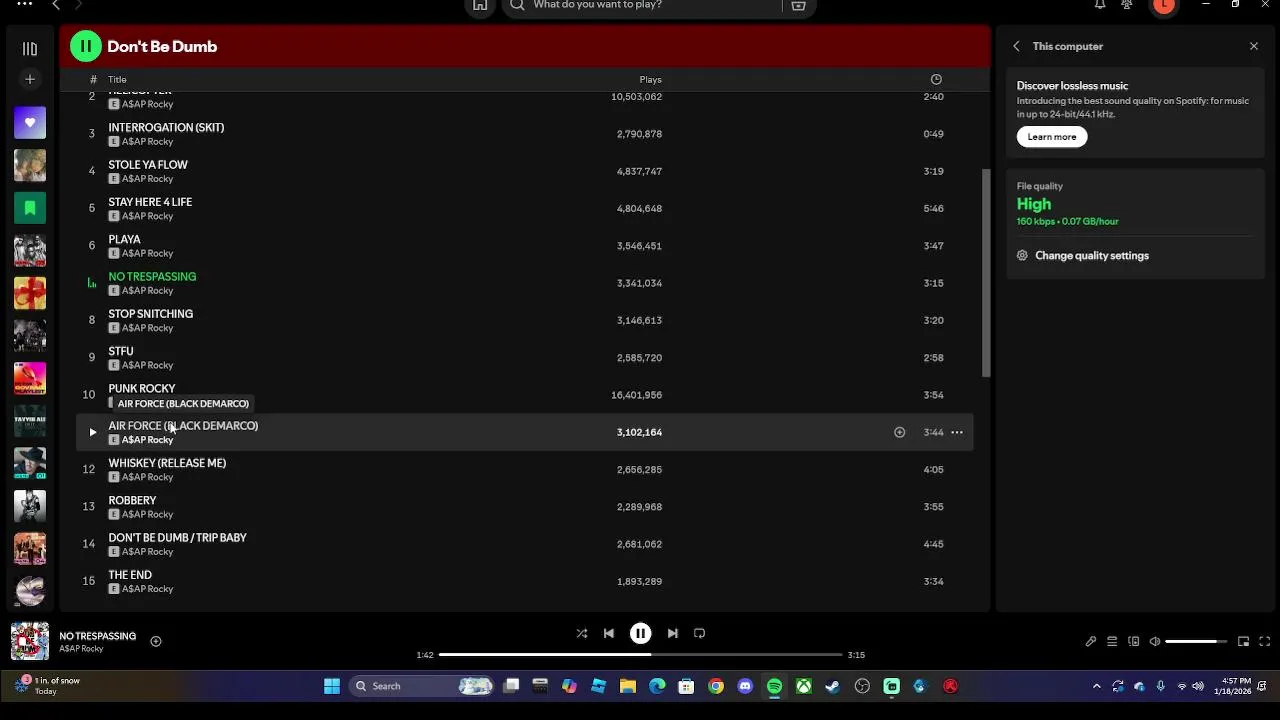The image size is (1280, 720).
Task: Open the user profile avatar menu
Action: pos(1163,5)
